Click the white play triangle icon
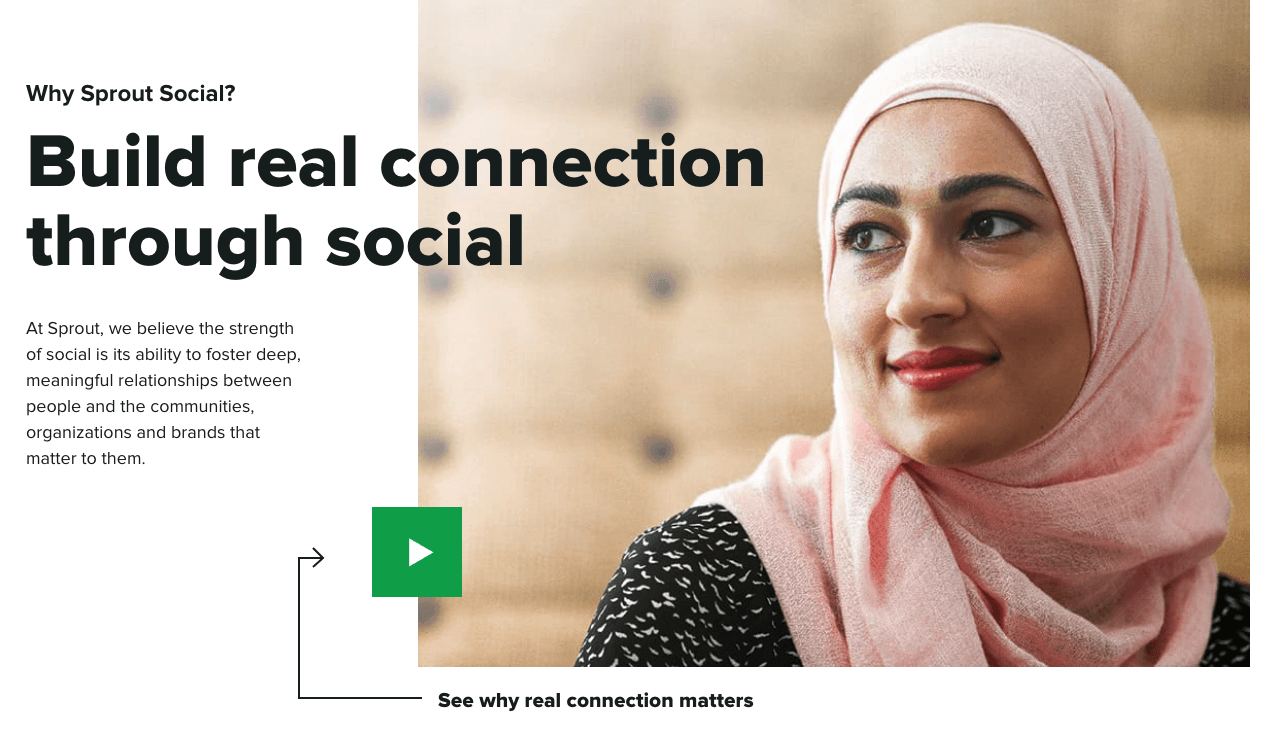Viewport: 1275px width, 755px height. (x=420, y=552)
